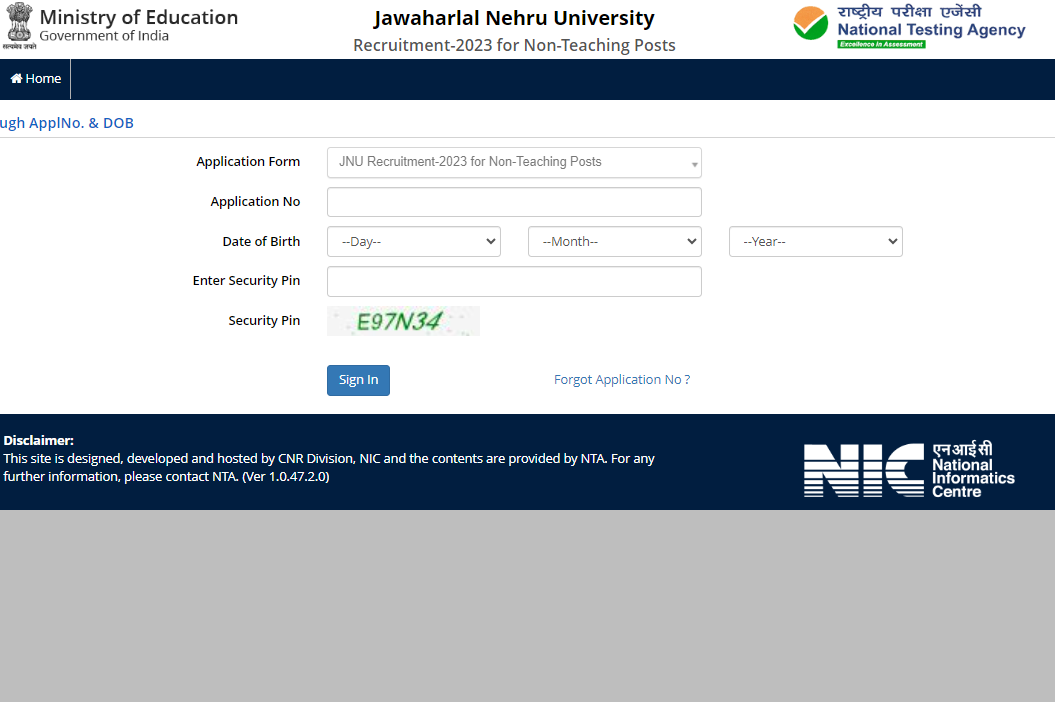Image resolution: width=1055 pixels, height=702 pixels.
Task: Click the E97N34 captcha image
Action: [403, 321]
